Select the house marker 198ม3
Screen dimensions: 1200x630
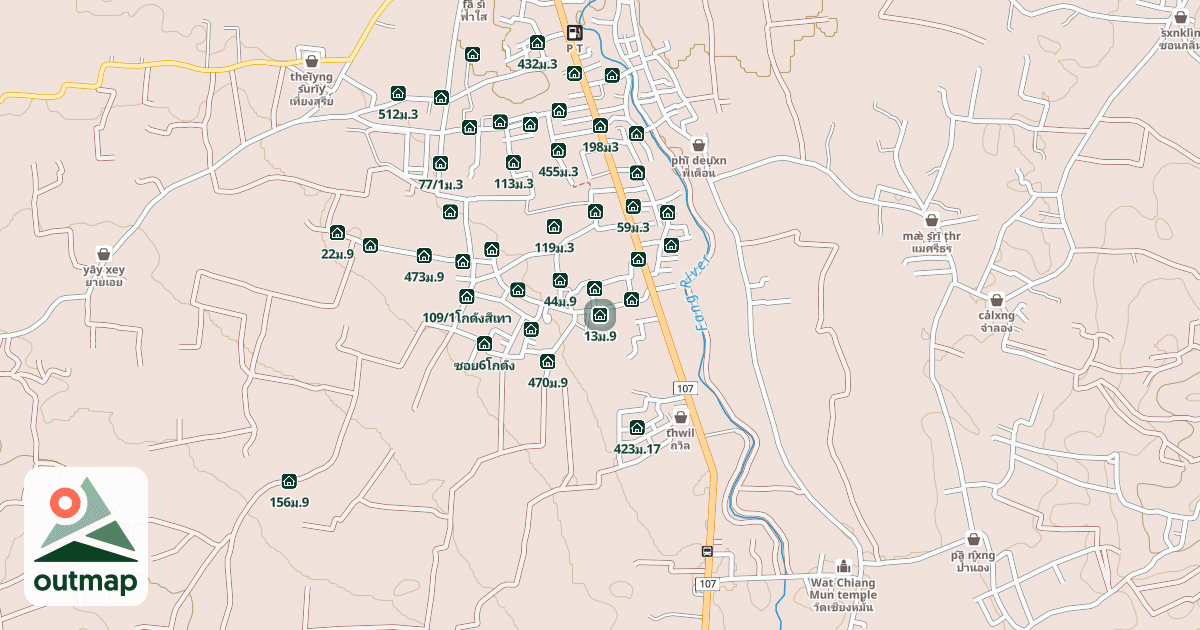pos(600,125)
